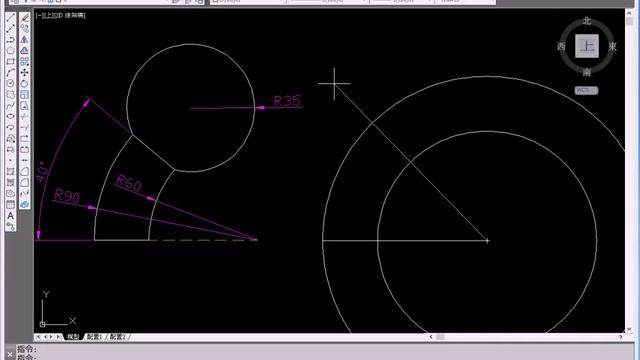Open the viewport controls label menu
The width and height of the screenshot is (640, 360).
[x=60, y=16]
